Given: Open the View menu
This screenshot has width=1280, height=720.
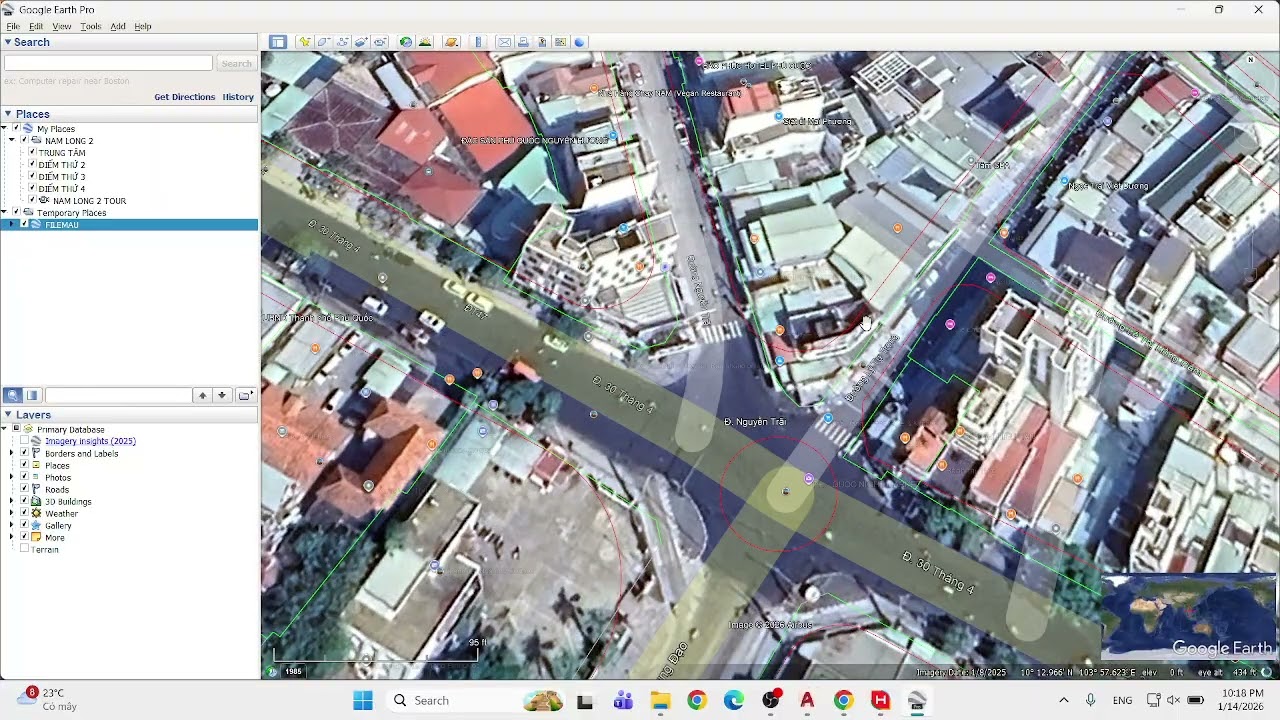Looking at the screenshot, I should pos(62,26).
